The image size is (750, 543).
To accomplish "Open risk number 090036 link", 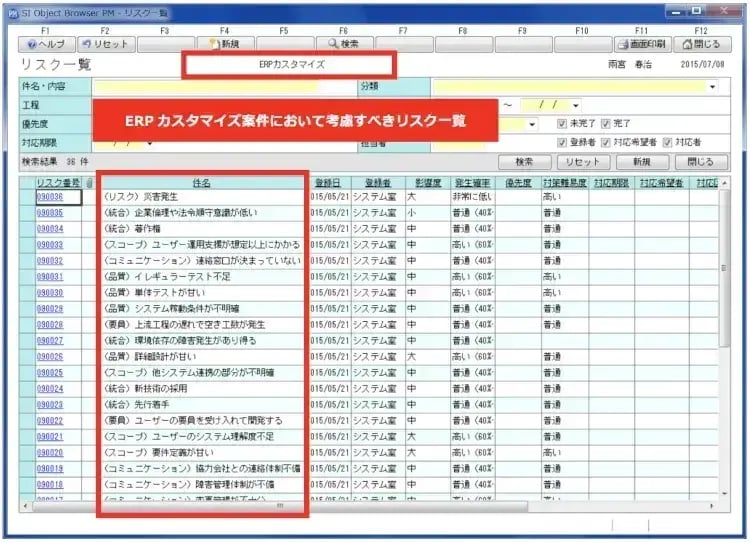I will click(x=50, y=198).
